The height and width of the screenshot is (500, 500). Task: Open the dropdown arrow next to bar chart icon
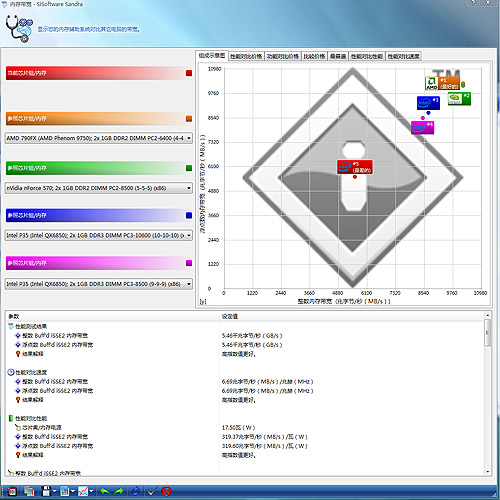(73, 491)
